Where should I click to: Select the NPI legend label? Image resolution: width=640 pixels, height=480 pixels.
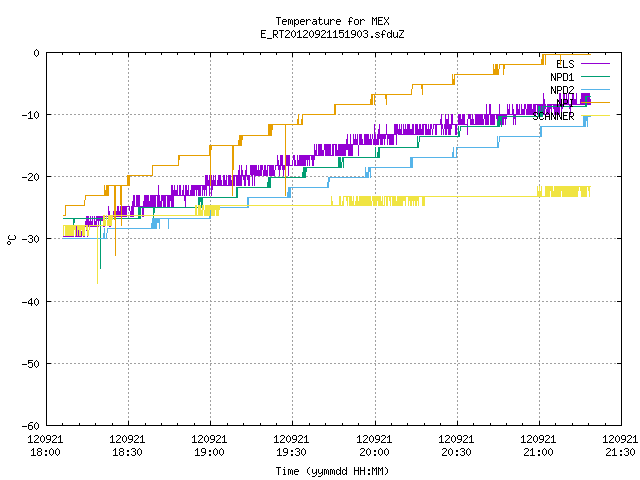(x=565, y=103)
